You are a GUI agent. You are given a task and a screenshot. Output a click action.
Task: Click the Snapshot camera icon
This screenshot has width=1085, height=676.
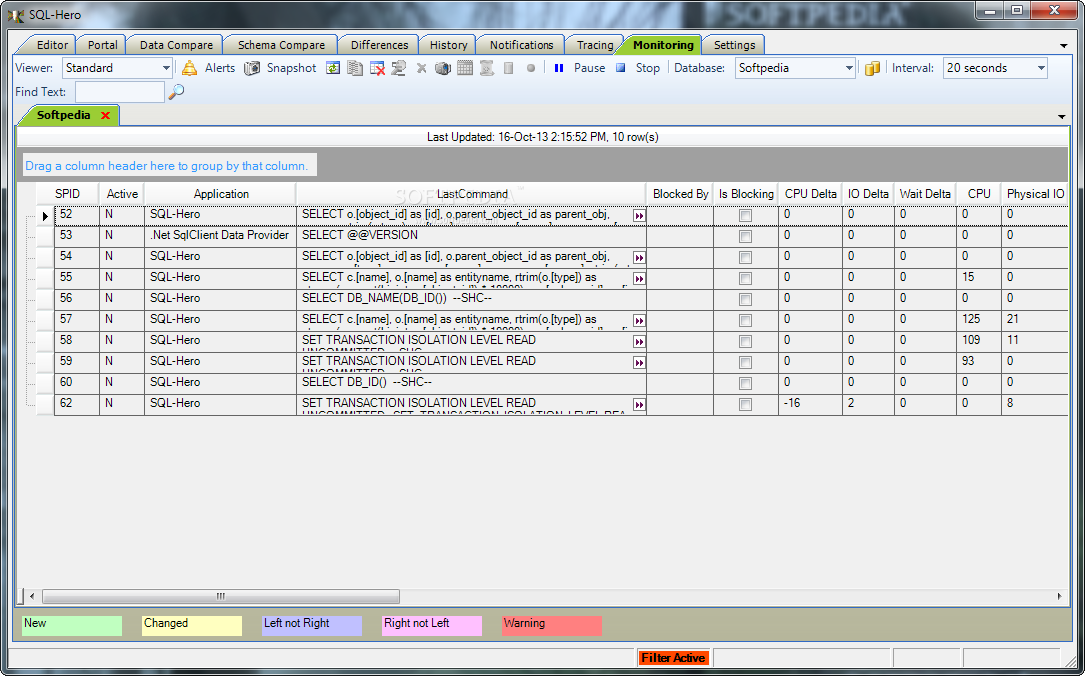click(x=253, y=68)
